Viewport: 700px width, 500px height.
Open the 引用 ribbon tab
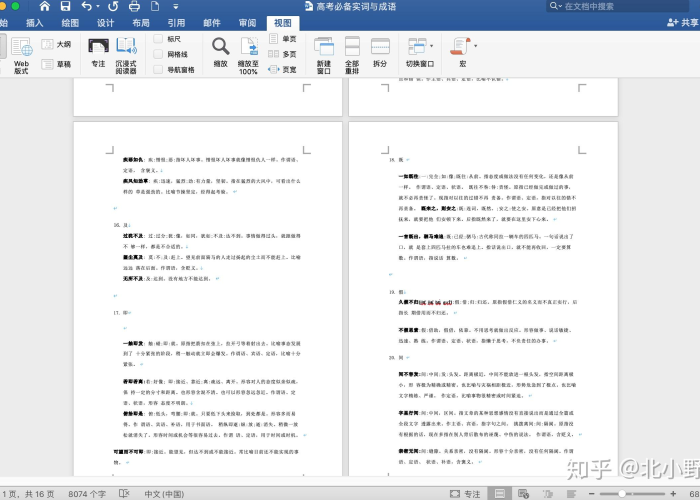176,23
